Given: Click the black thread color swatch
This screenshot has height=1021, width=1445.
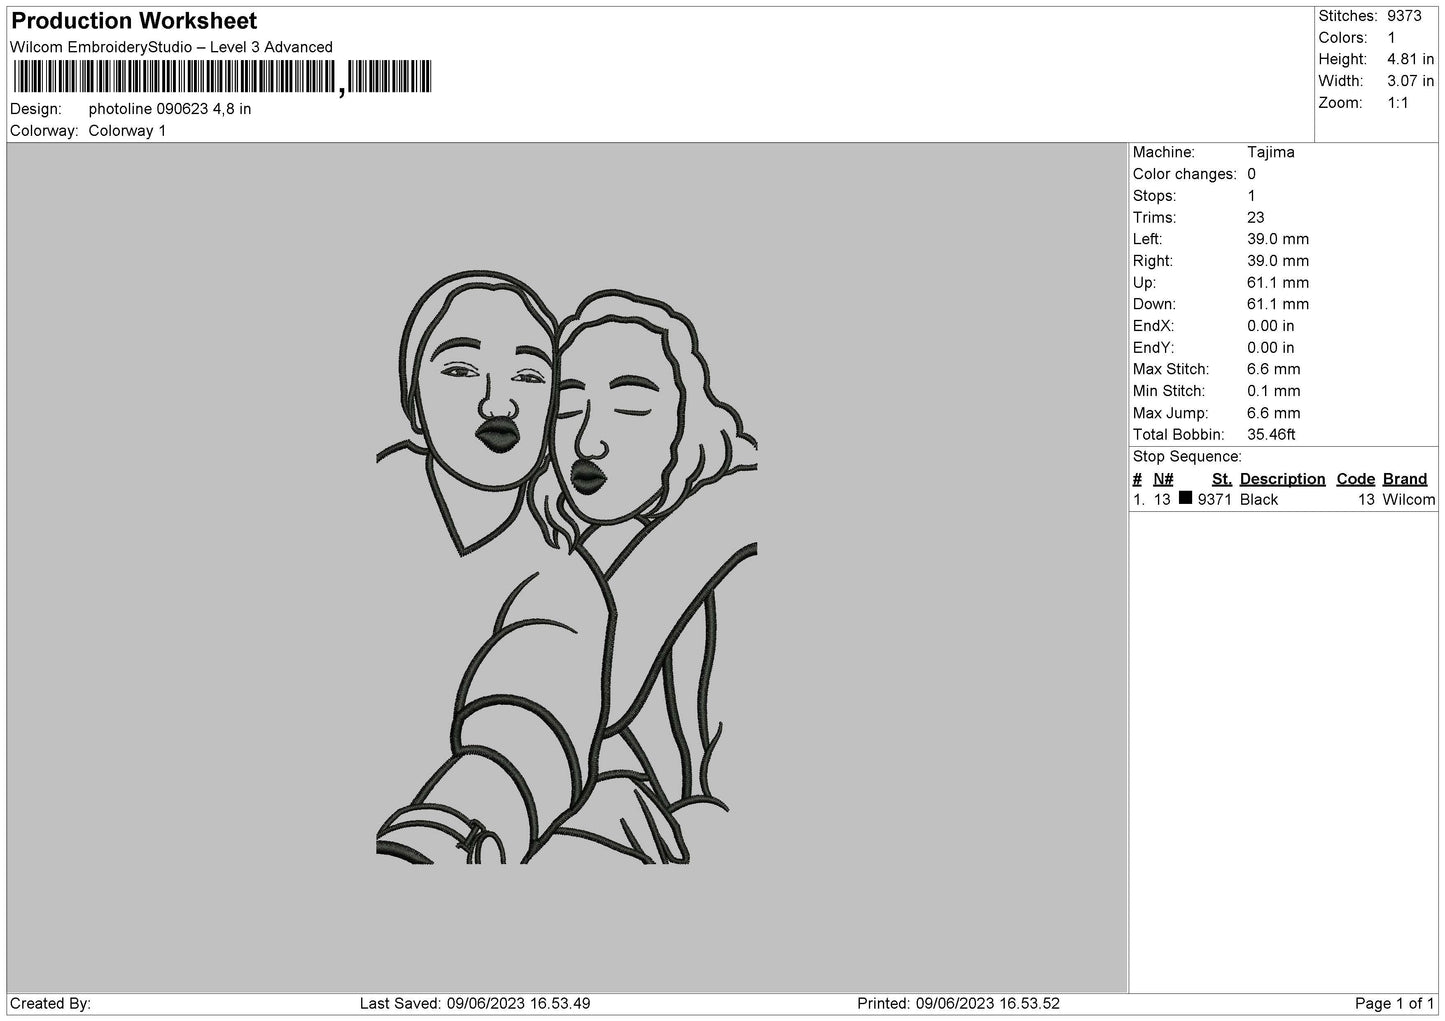Looking at the screenshot, I should point(1185,498).
